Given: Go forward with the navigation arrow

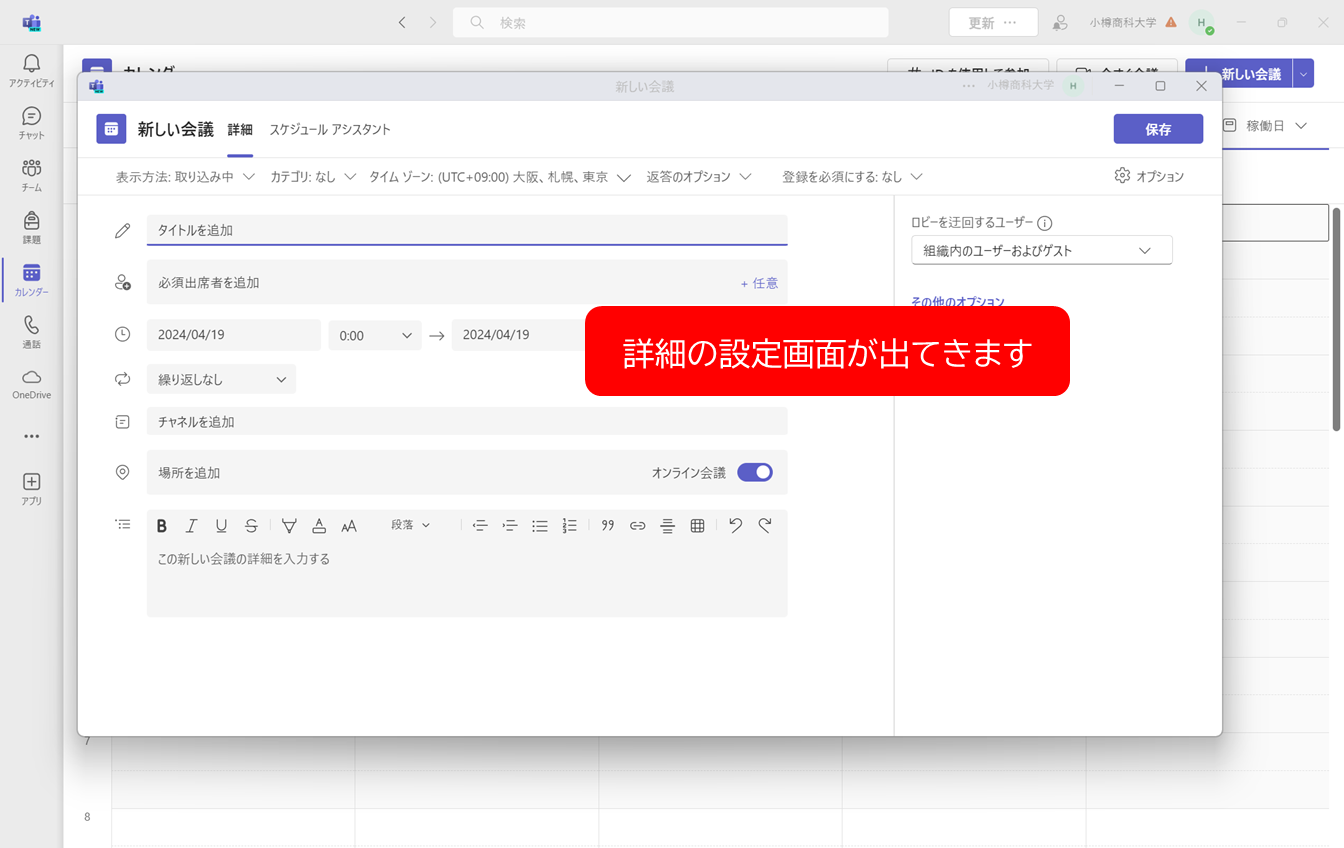Looking at the screenshot, I should (x=433, y=22).
